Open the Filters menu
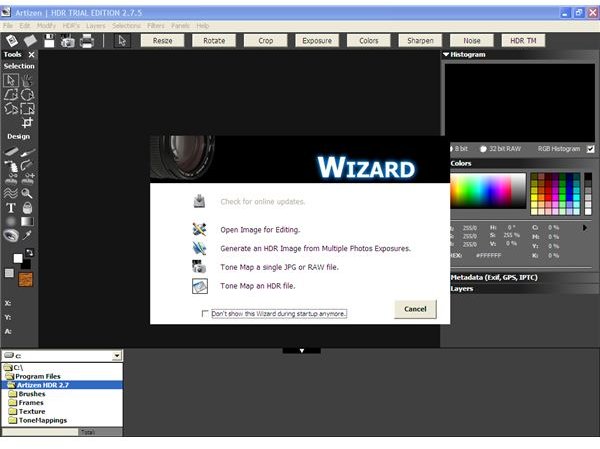 pos(156,26)
